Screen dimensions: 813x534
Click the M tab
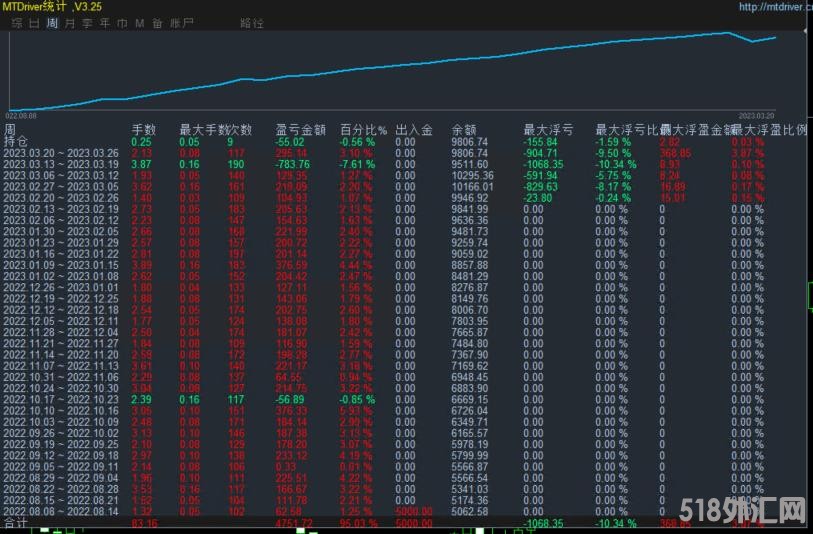pyautogui.click(x=140, y=22)
